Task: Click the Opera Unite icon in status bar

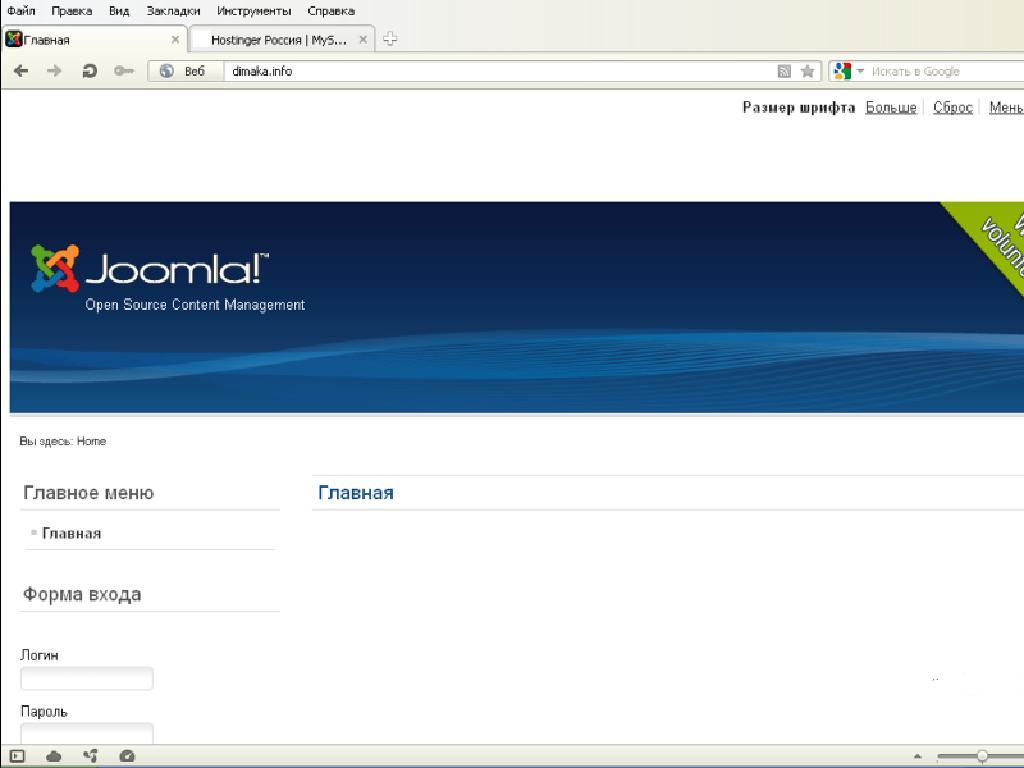Action: 91,756
